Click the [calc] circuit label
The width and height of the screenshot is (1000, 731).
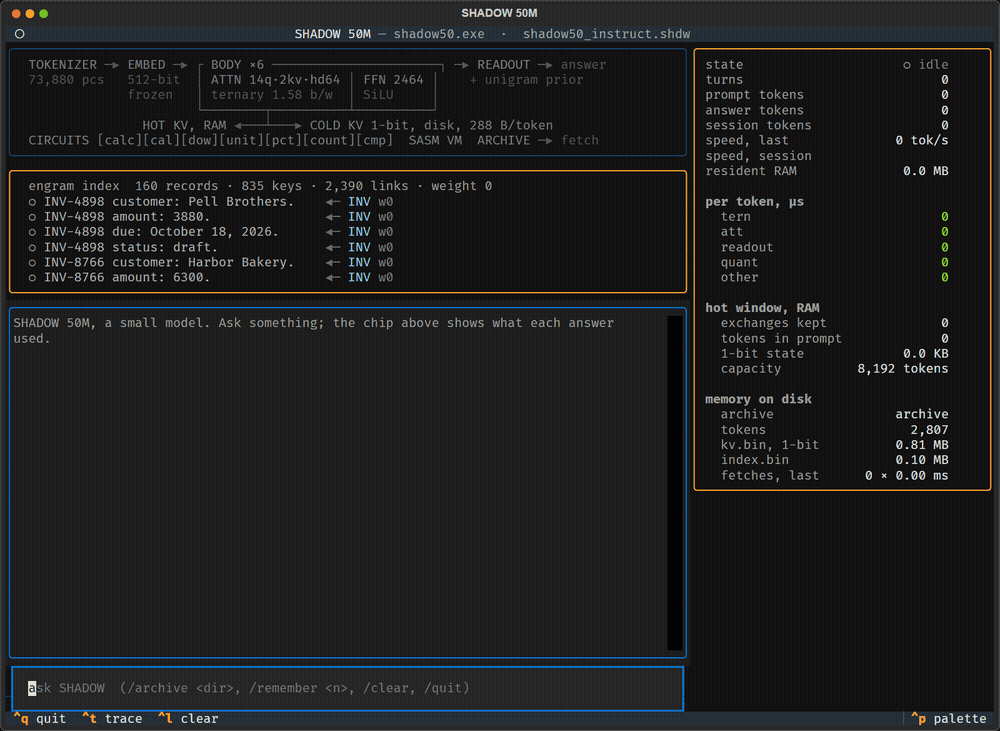pos(119,140)
